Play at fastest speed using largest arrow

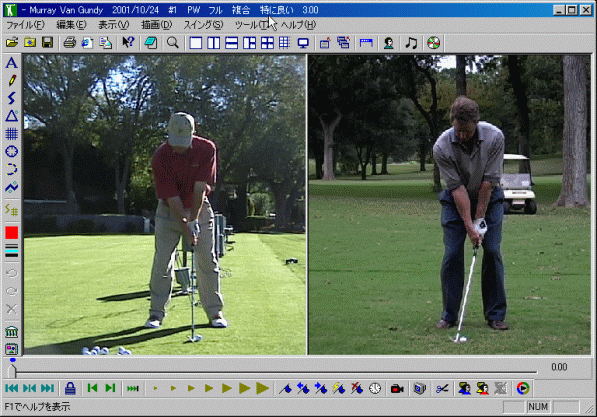262,388
